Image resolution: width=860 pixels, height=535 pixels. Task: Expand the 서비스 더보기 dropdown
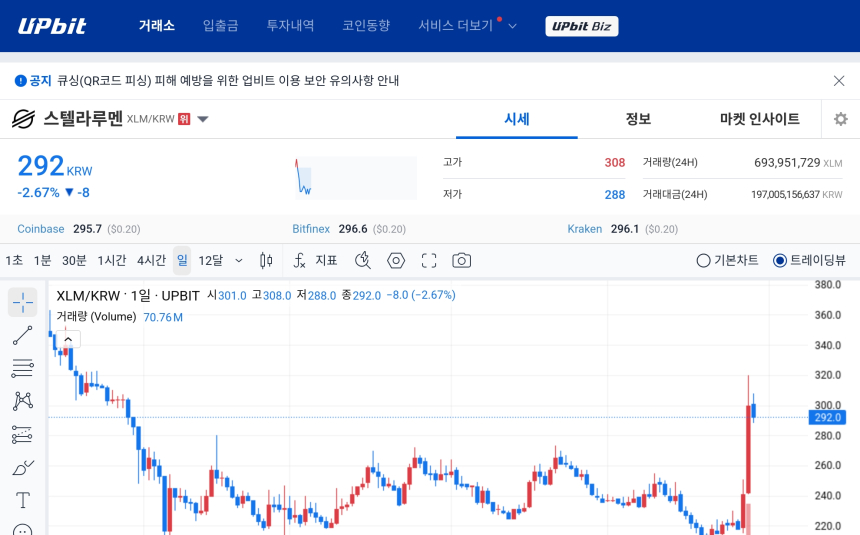pyautogui.click(x=467, y=25)
